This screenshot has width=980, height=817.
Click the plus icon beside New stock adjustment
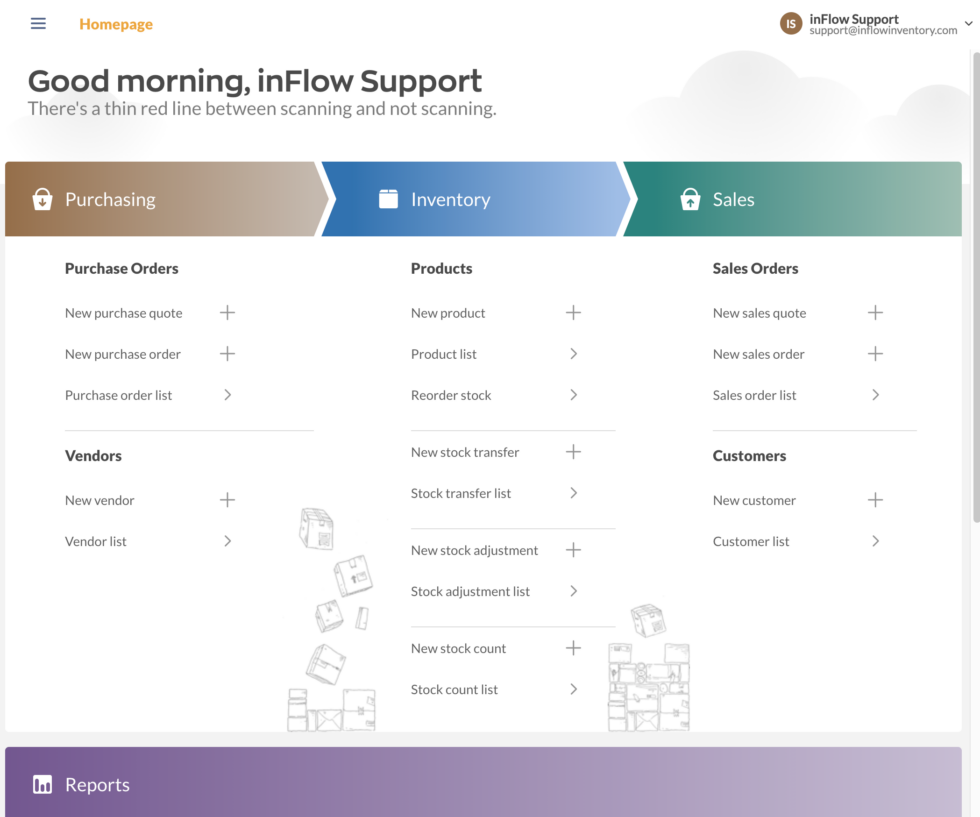[x=573, y=549]
